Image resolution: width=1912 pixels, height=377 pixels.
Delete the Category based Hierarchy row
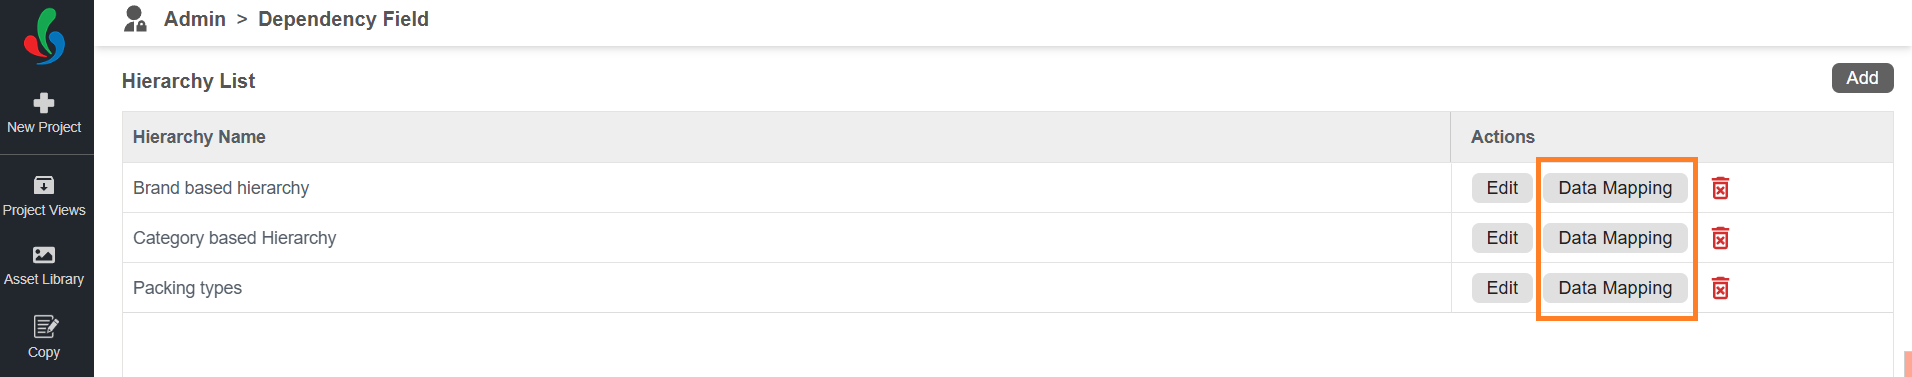pyautogui.click(x=1720, y=238)
